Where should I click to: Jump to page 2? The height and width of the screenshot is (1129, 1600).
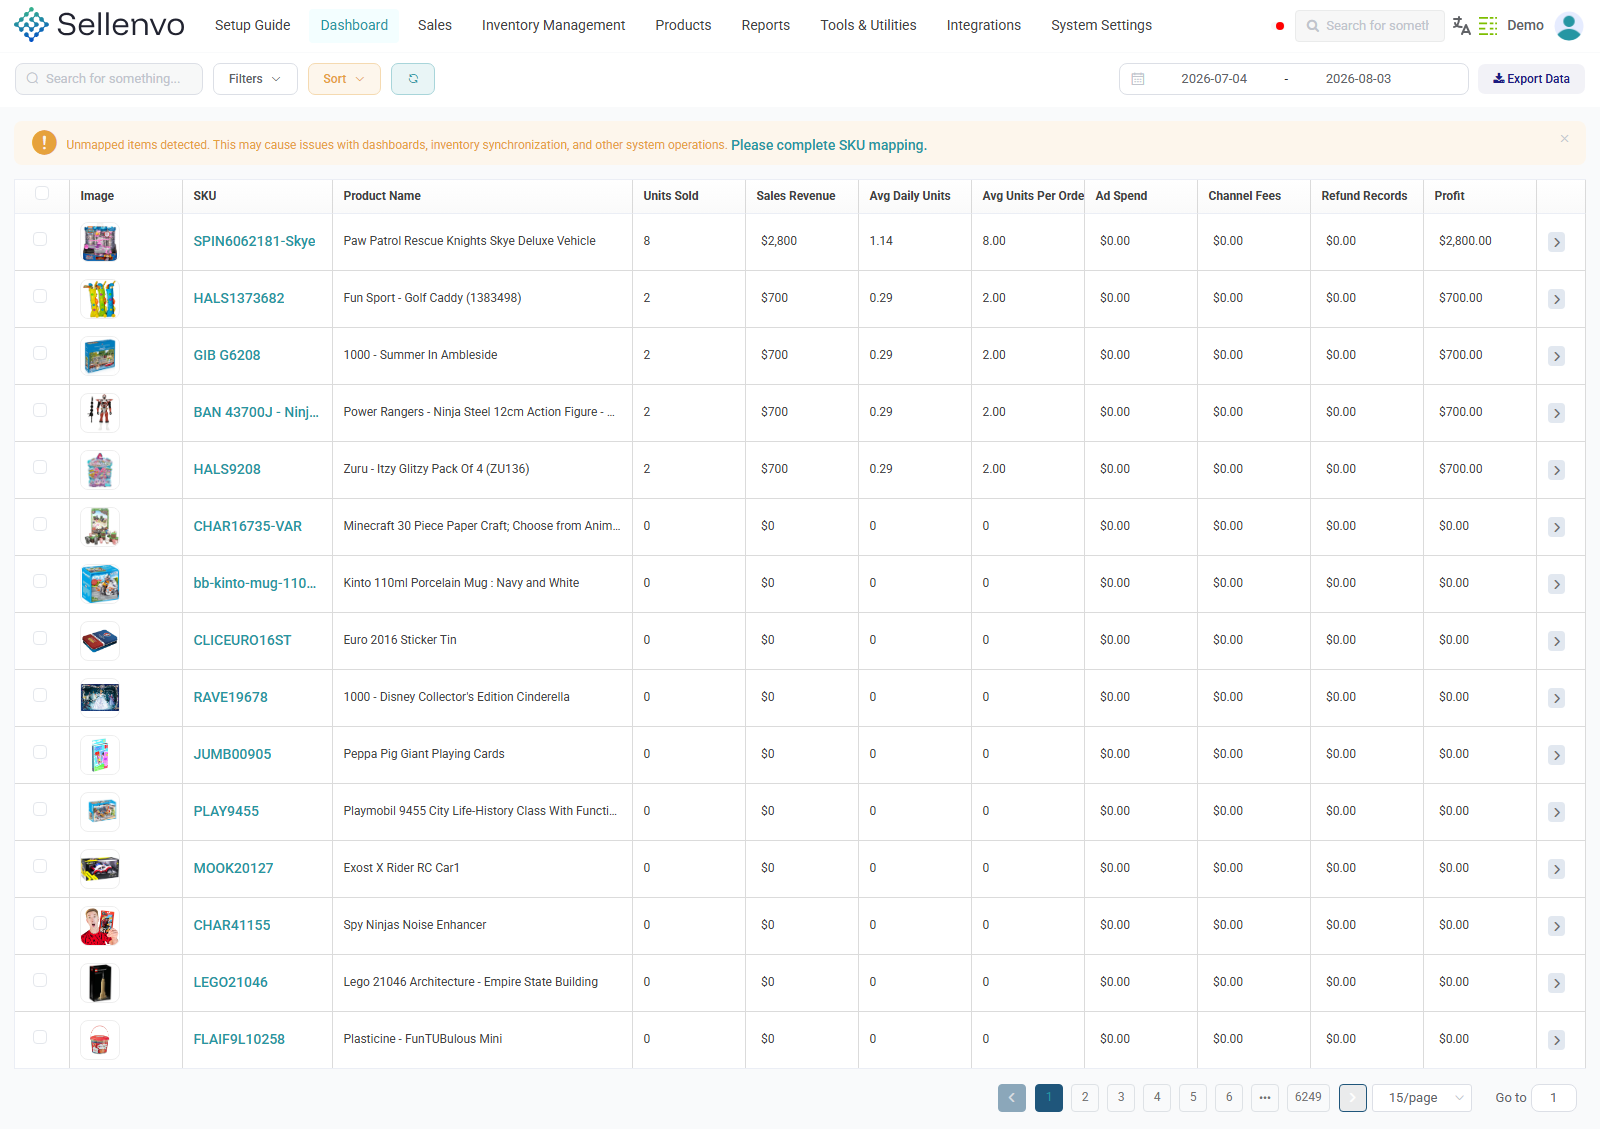[x=1085, y=1098]
